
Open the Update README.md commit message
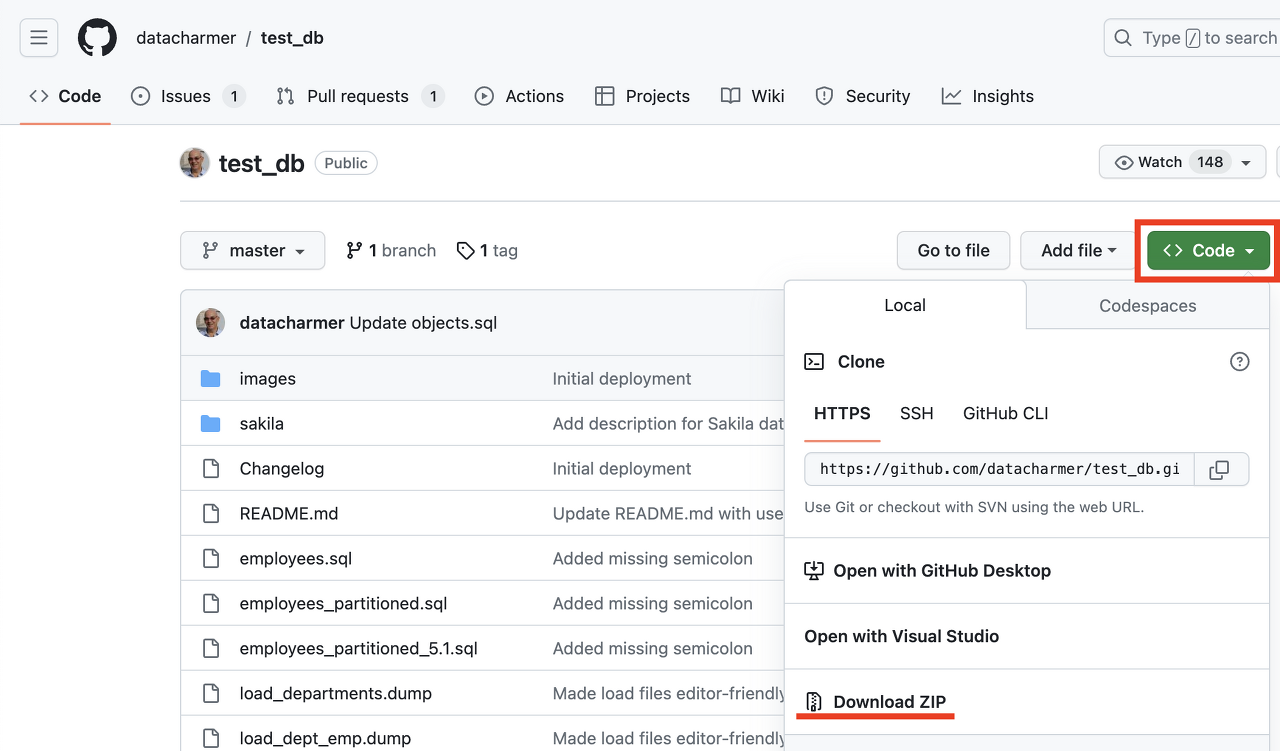coord(668,514)
